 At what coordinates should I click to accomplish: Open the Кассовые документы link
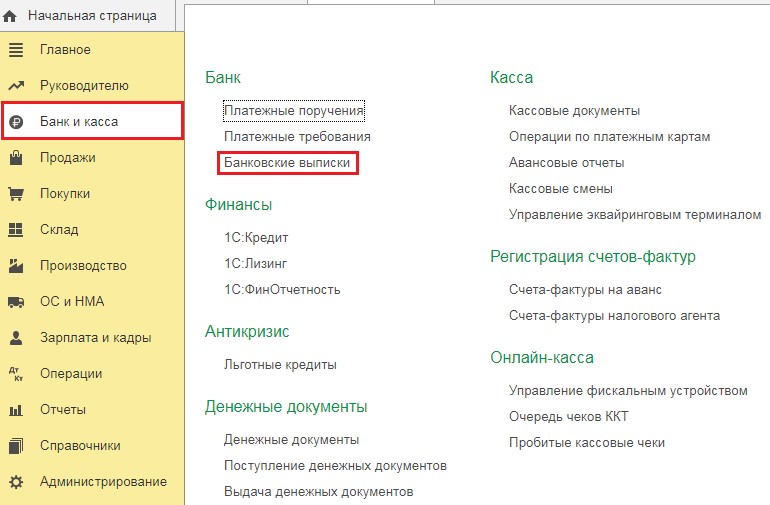pos(574,111)
